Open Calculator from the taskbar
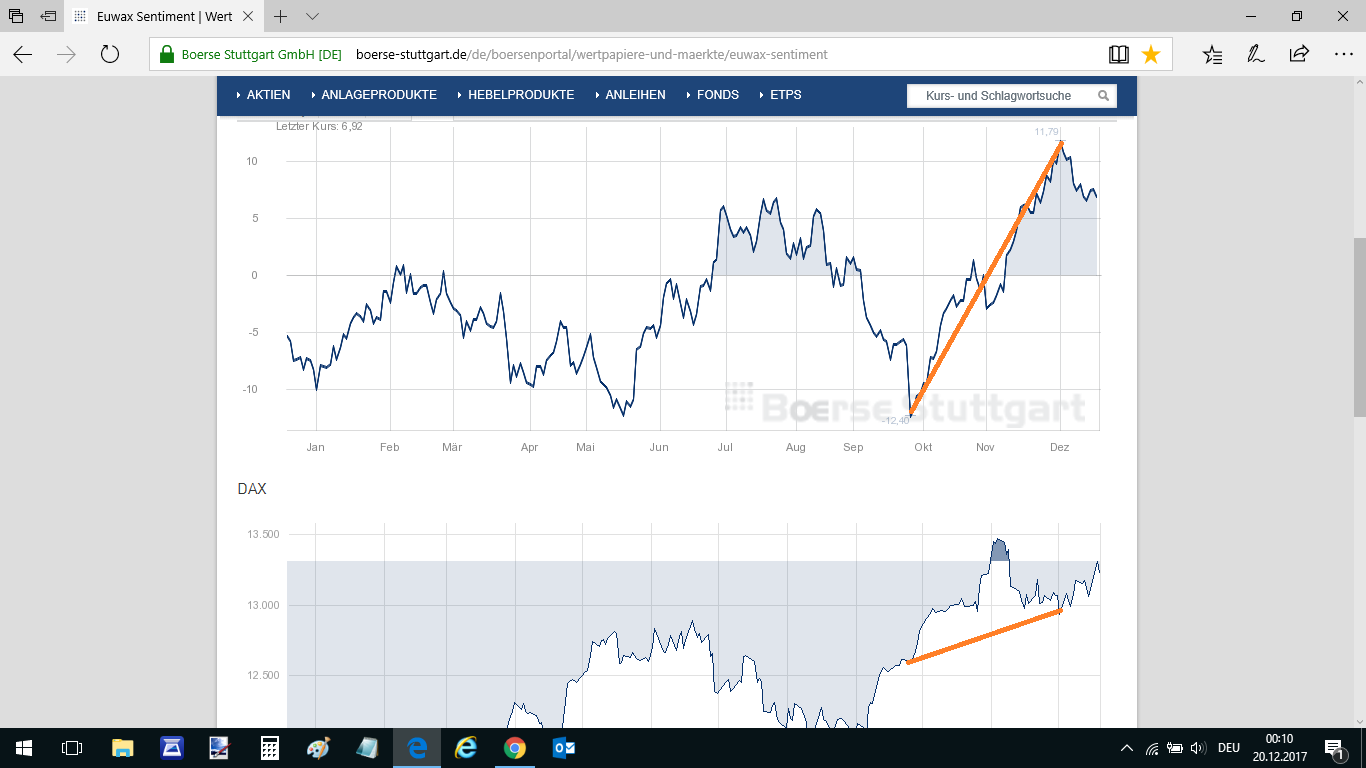 269,748
